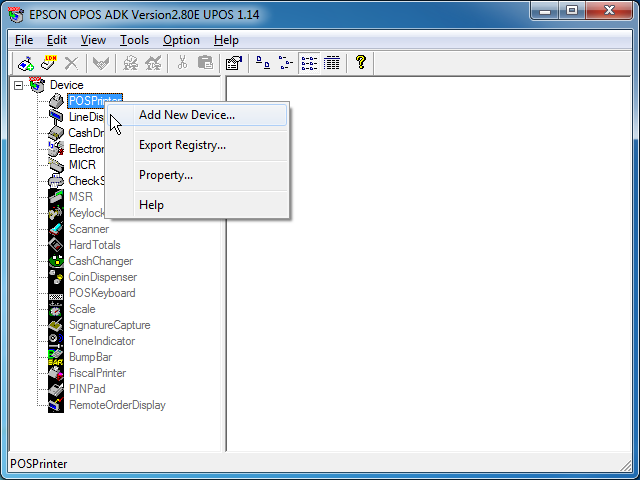The image size is (640, 480).
Task: Select the RemoteOrderDisplay tree item
Action: pyautogui.click(x=117, y=405)
